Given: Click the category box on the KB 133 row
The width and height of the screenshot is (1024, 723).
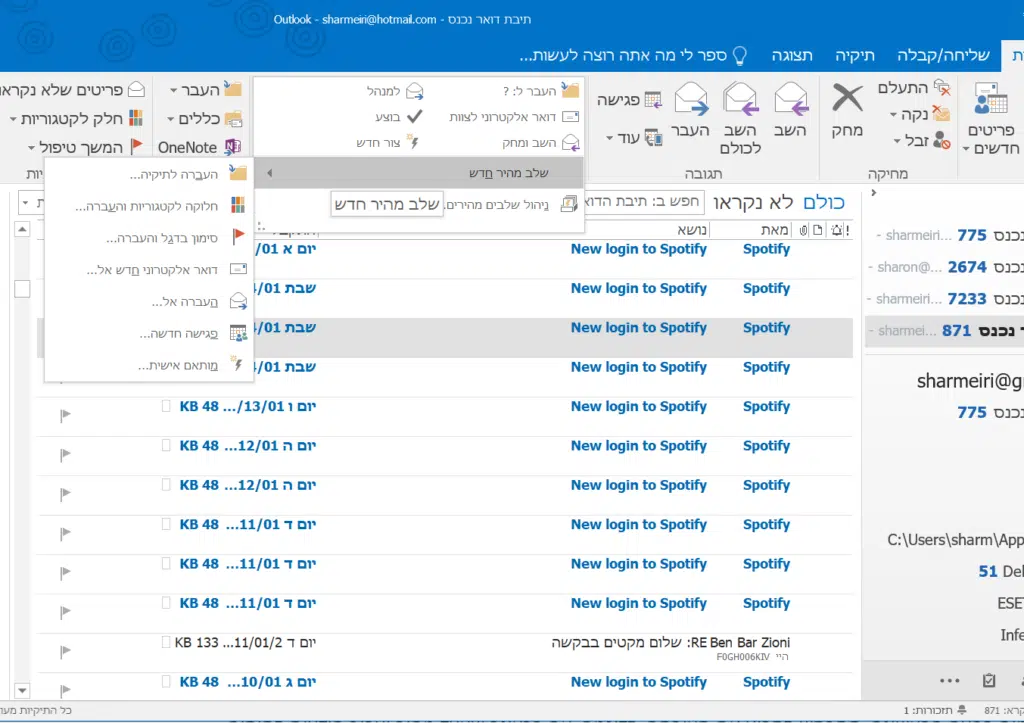Looking at the screenshot, I should coord(166,642).
